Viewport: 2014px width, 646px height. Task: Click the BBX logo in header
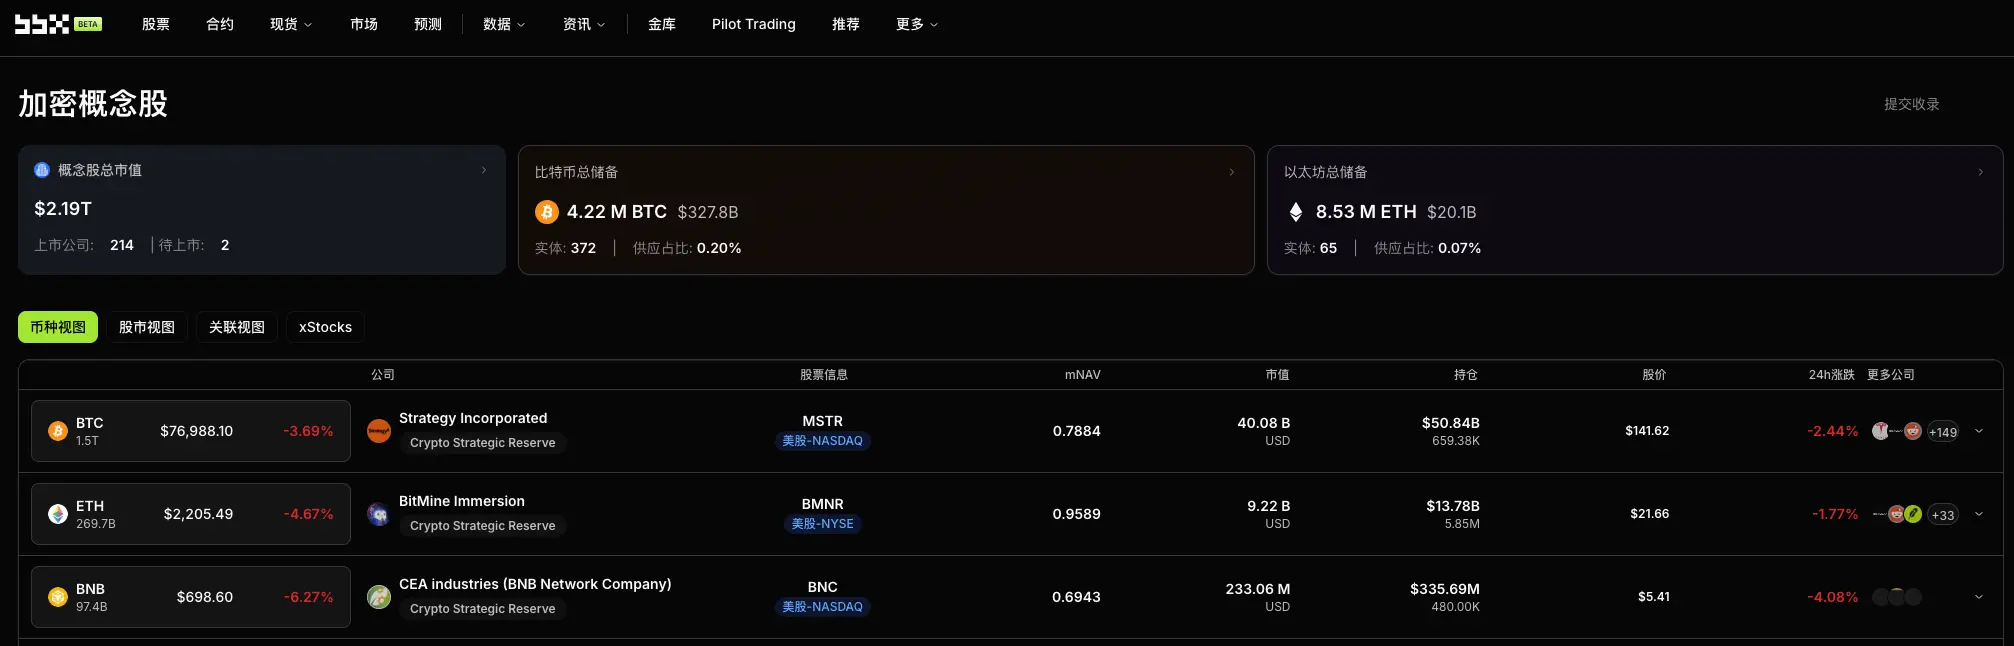[57, 24]
